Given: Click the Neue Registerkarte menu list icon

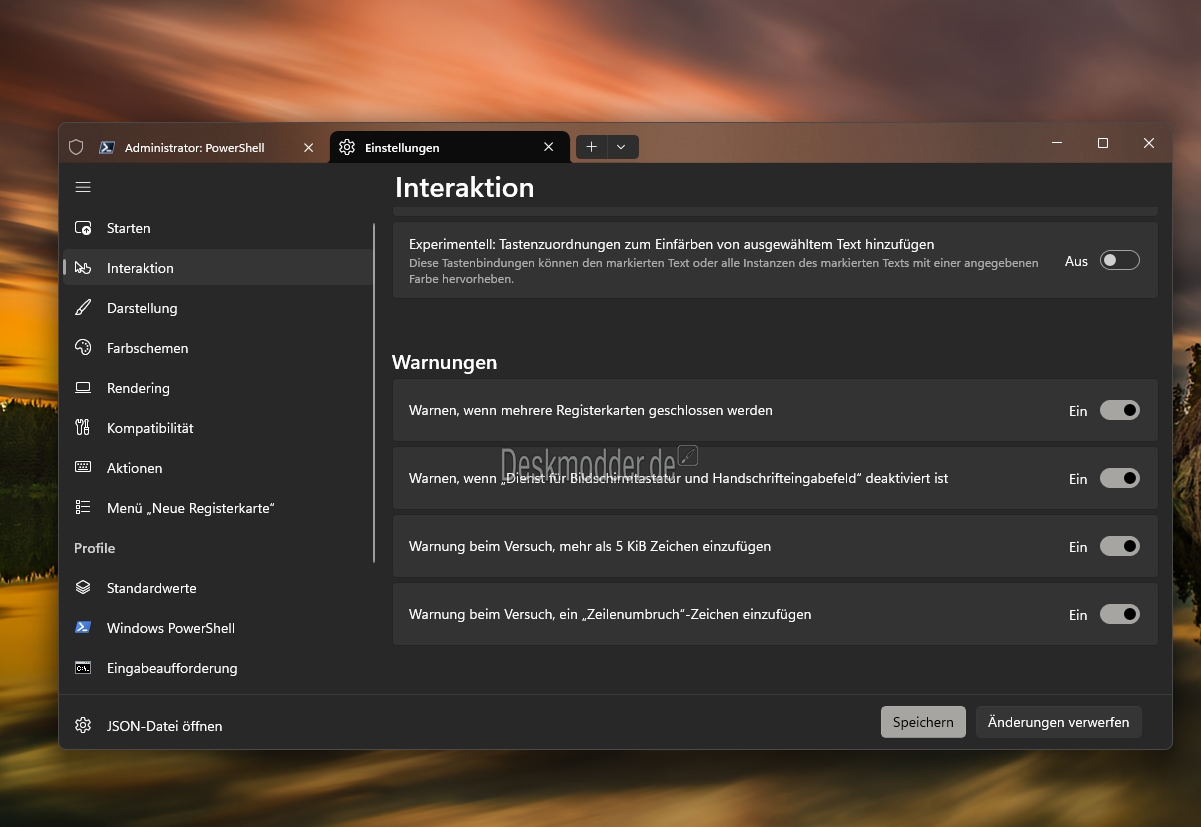Looking at the screenshot, I should pyautogui.click(x=84, y=508).
